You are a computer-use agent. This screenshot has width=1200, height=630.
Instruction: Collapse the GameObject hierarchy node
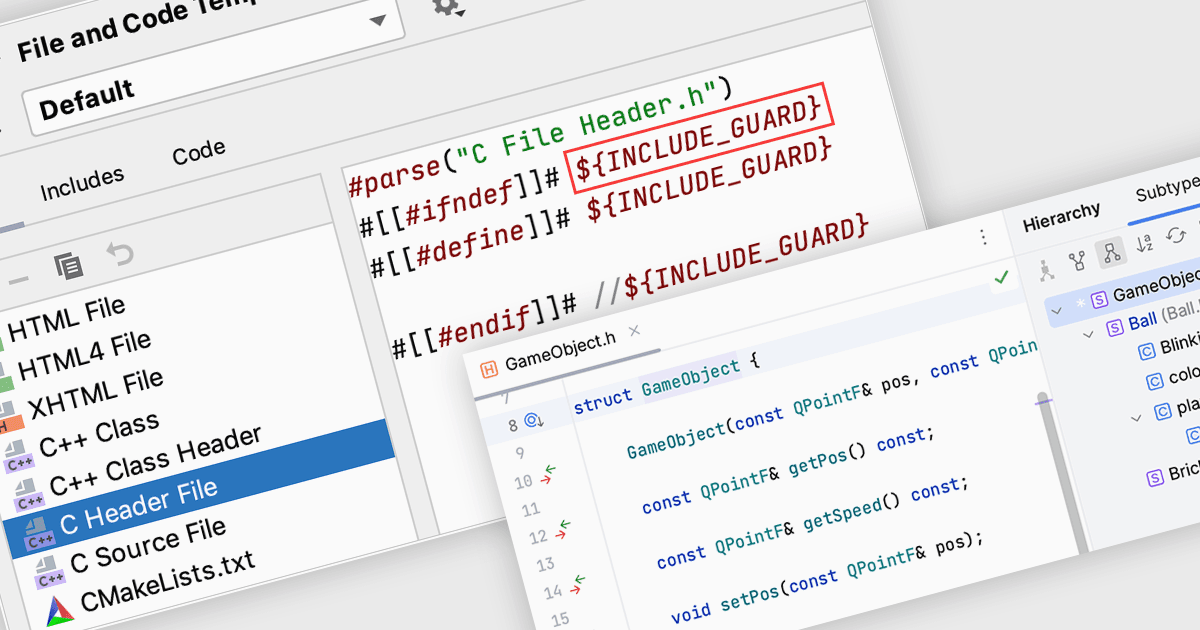tap(1057, 312)
